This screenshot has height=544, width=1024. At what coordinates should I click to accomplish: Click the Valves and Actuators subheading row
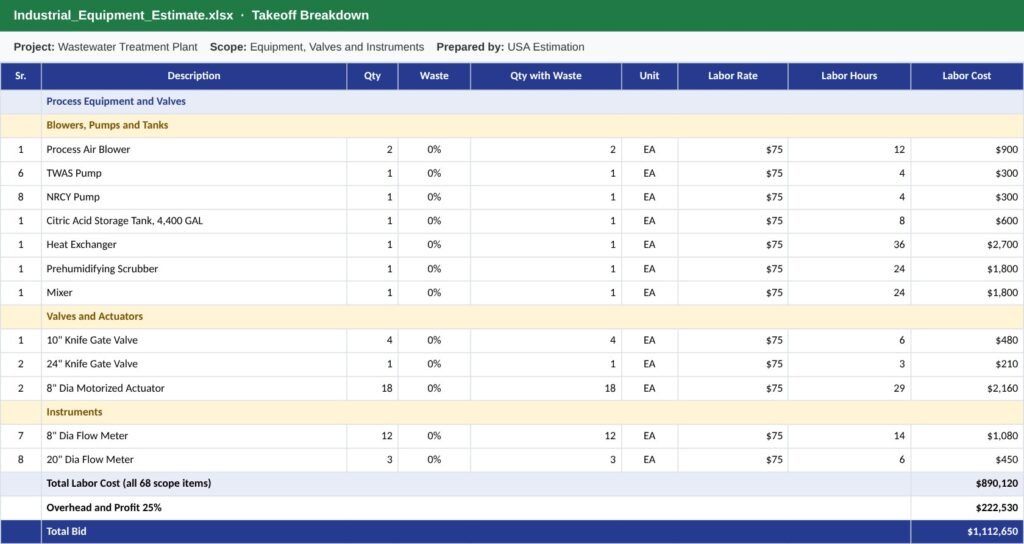[x=512, y=317]
